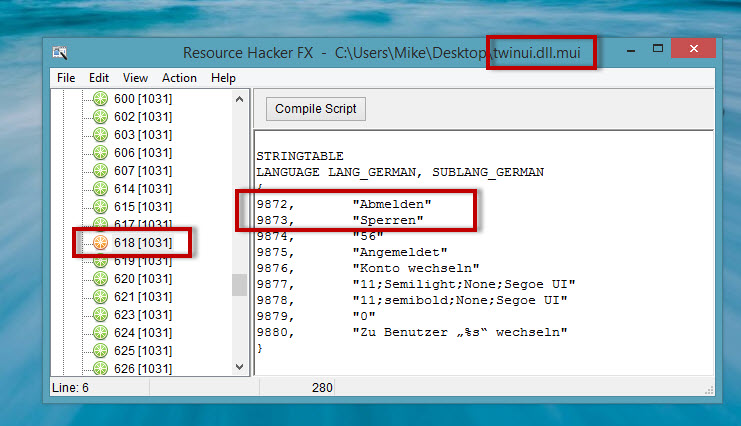
Task: Click the green icon of resource 624 [1031]
Action: pos(100,332)
